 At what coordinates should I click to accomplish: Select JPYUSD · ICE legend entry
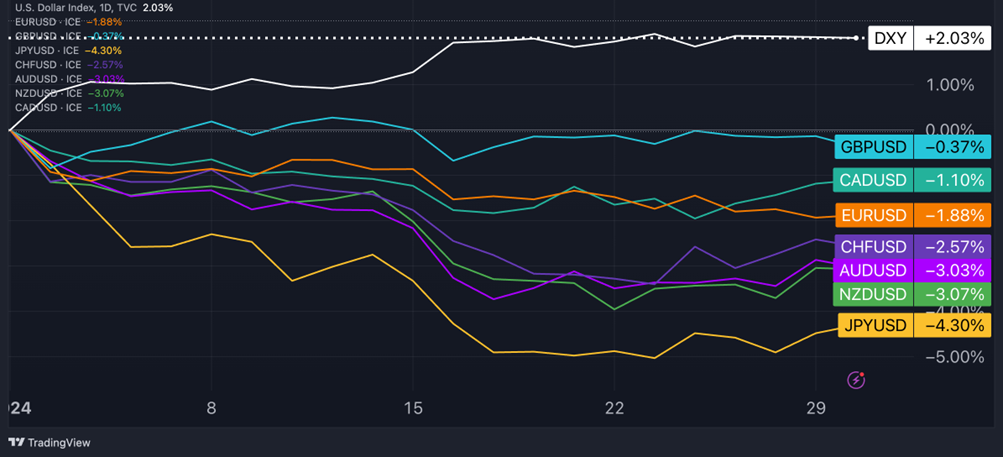(47, 50)
